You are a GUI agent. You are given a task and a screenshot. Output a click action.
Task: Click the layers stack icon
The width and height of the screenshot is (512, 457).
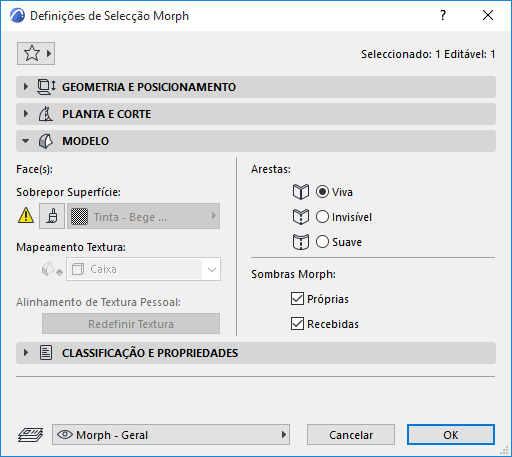(x=30, y=435)
